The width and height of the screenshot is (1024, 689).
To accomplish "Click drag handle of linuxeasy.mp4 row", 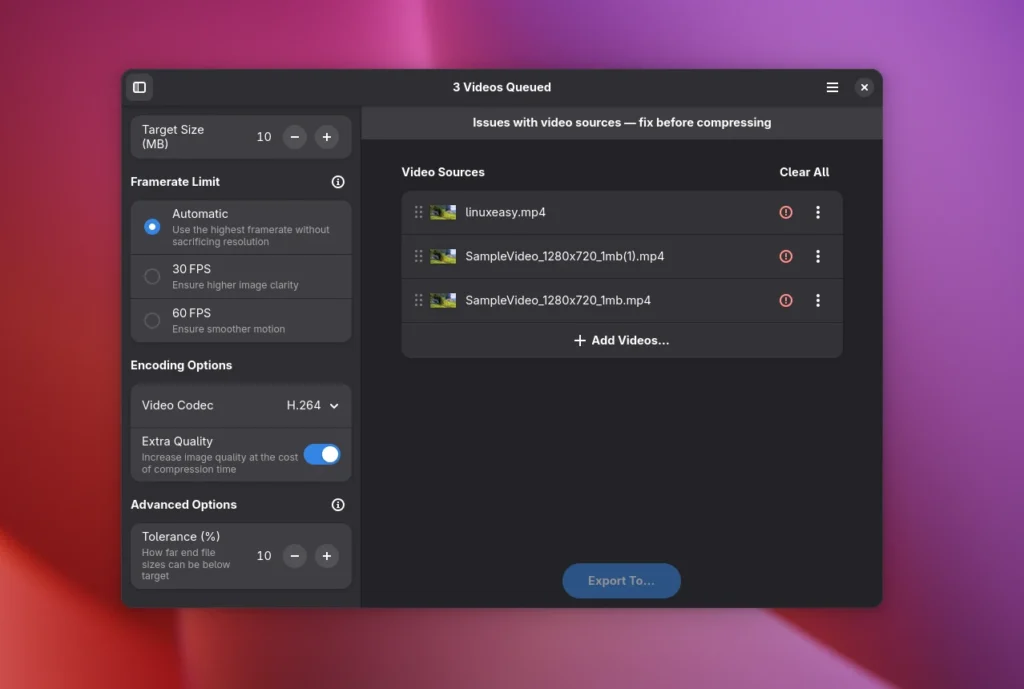I will click(419, 212).
